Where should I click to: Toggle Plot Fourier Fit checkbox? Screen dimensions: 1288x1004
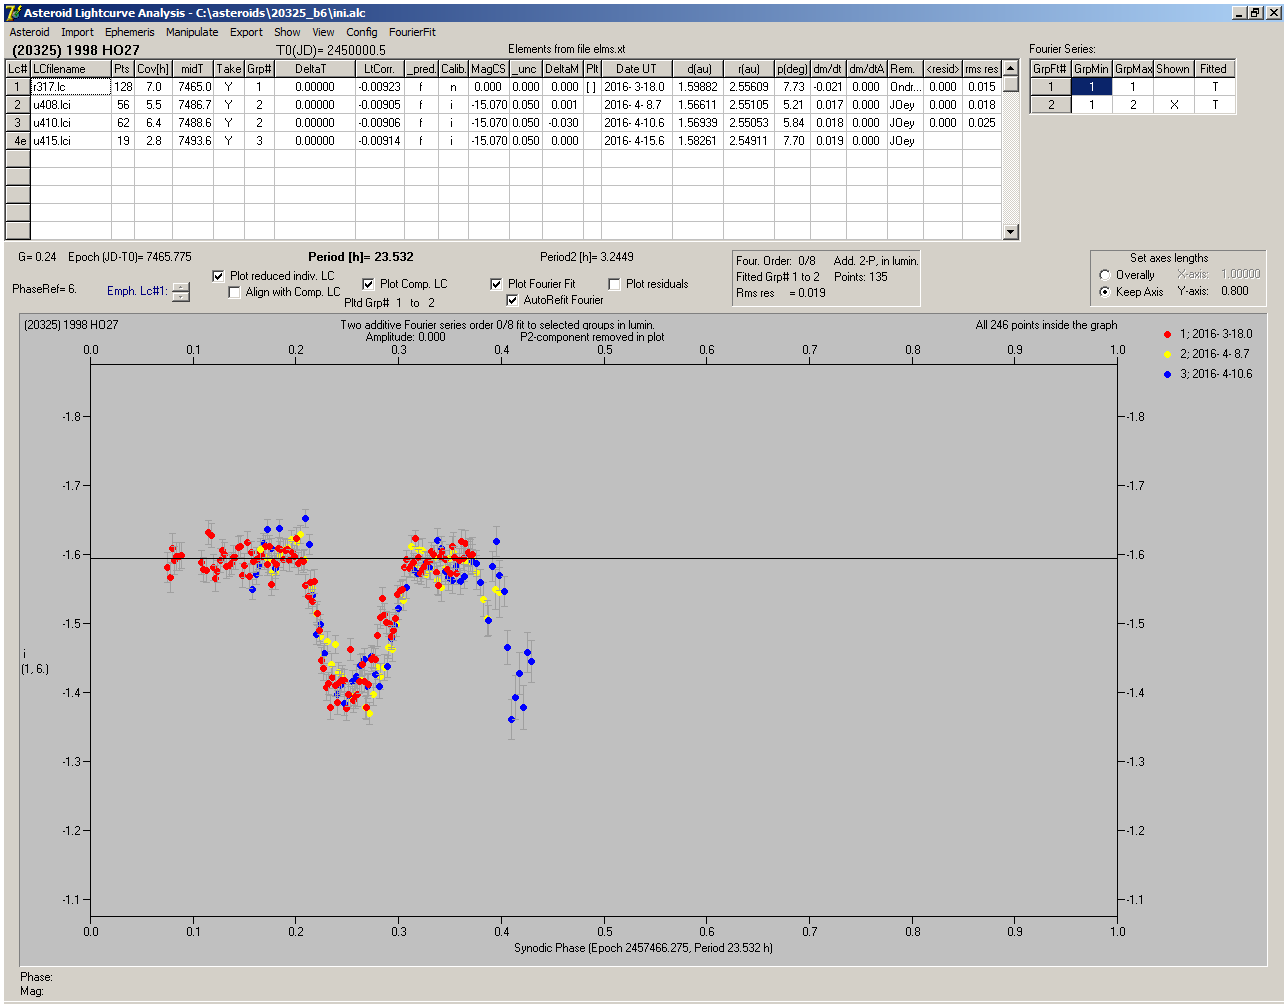point(497,284)
